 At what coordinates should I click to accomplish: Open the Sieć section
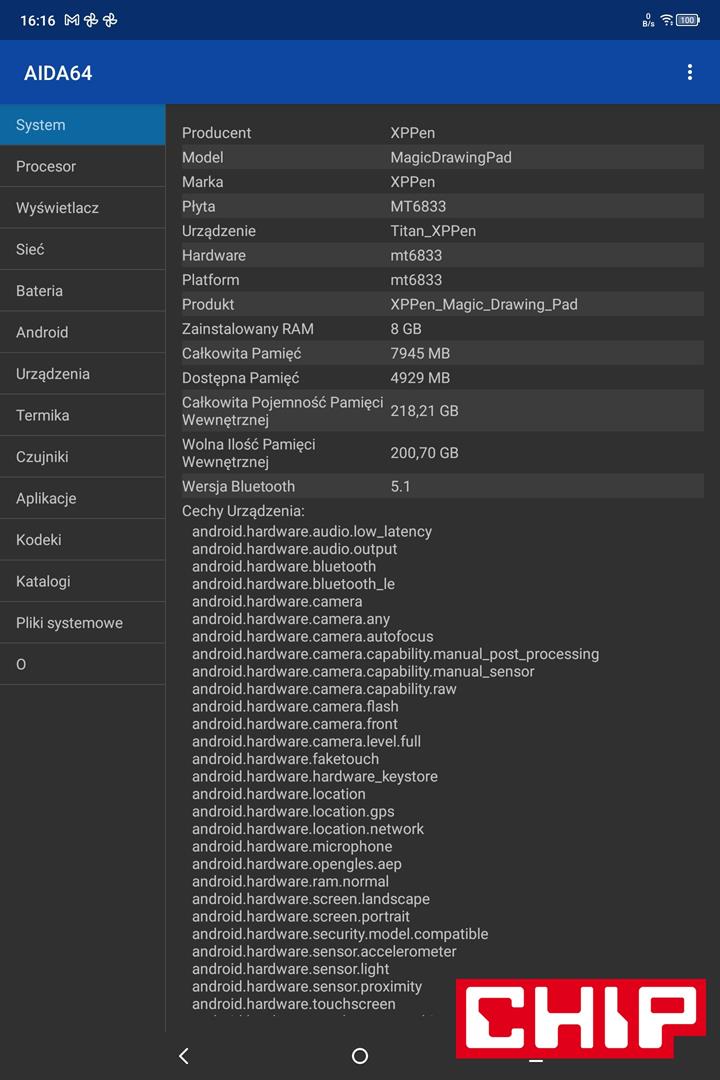pyautogui.click(x=82, y=249)
